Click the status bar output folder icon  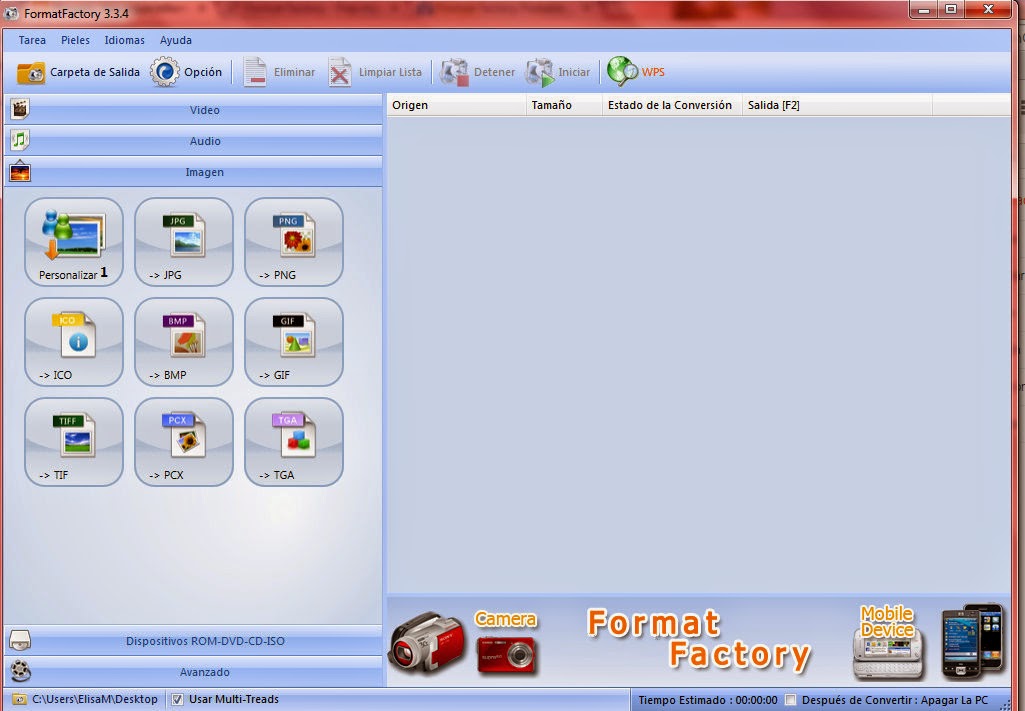pyautogui.click(x=20, y=699)
